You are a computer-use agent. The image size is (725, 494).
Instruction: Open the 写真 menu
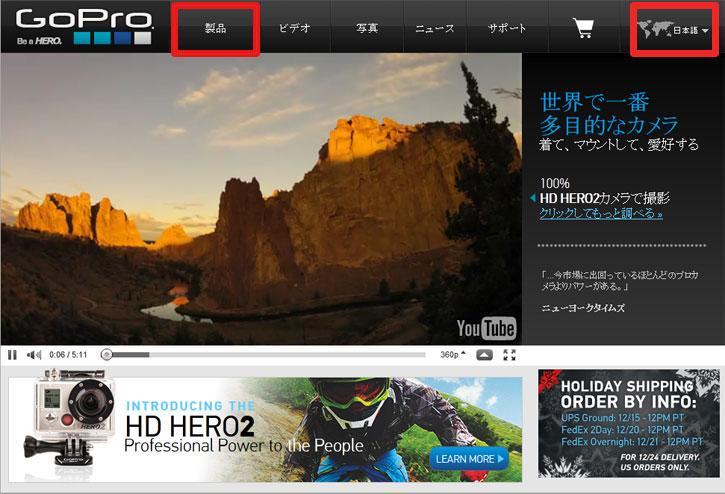click(367, 28)
